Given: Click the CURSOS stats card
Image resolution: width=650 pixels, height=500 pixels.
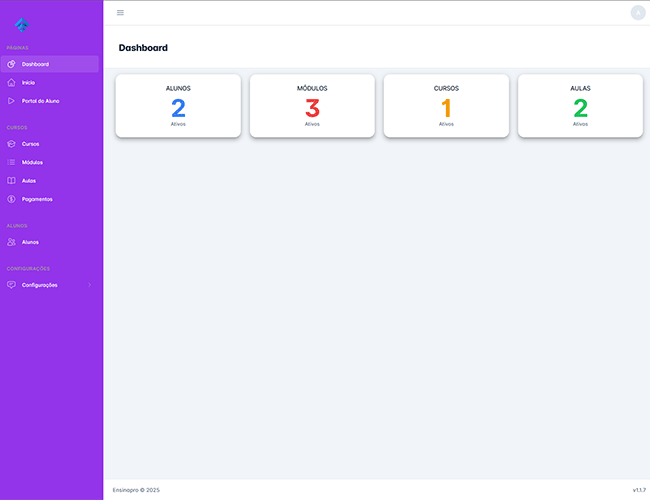Looking at the screenshot, I should coord(446,106).
